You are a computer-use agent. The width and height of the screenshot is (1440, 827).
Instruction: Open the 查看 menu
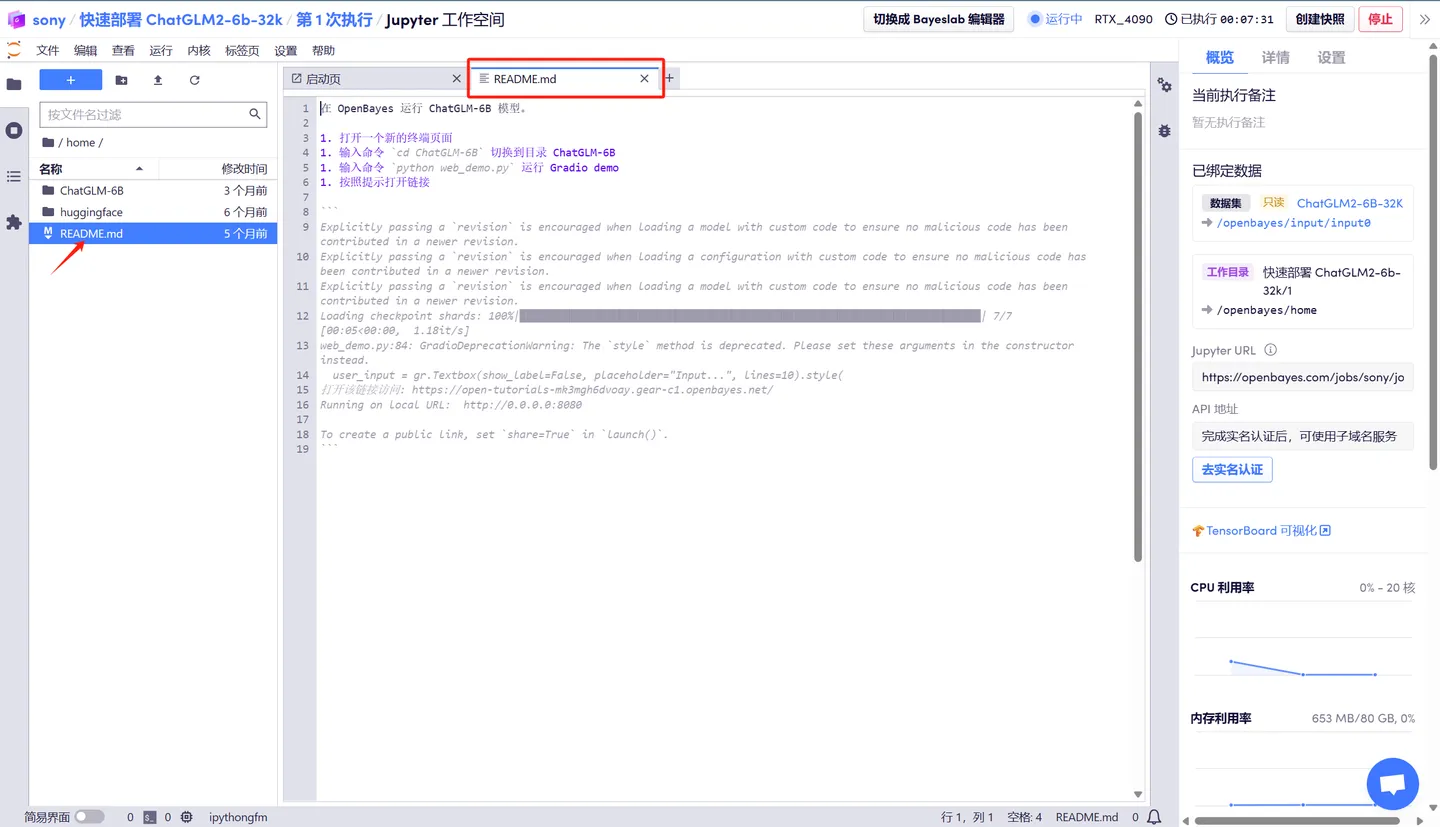pos(123,50)
